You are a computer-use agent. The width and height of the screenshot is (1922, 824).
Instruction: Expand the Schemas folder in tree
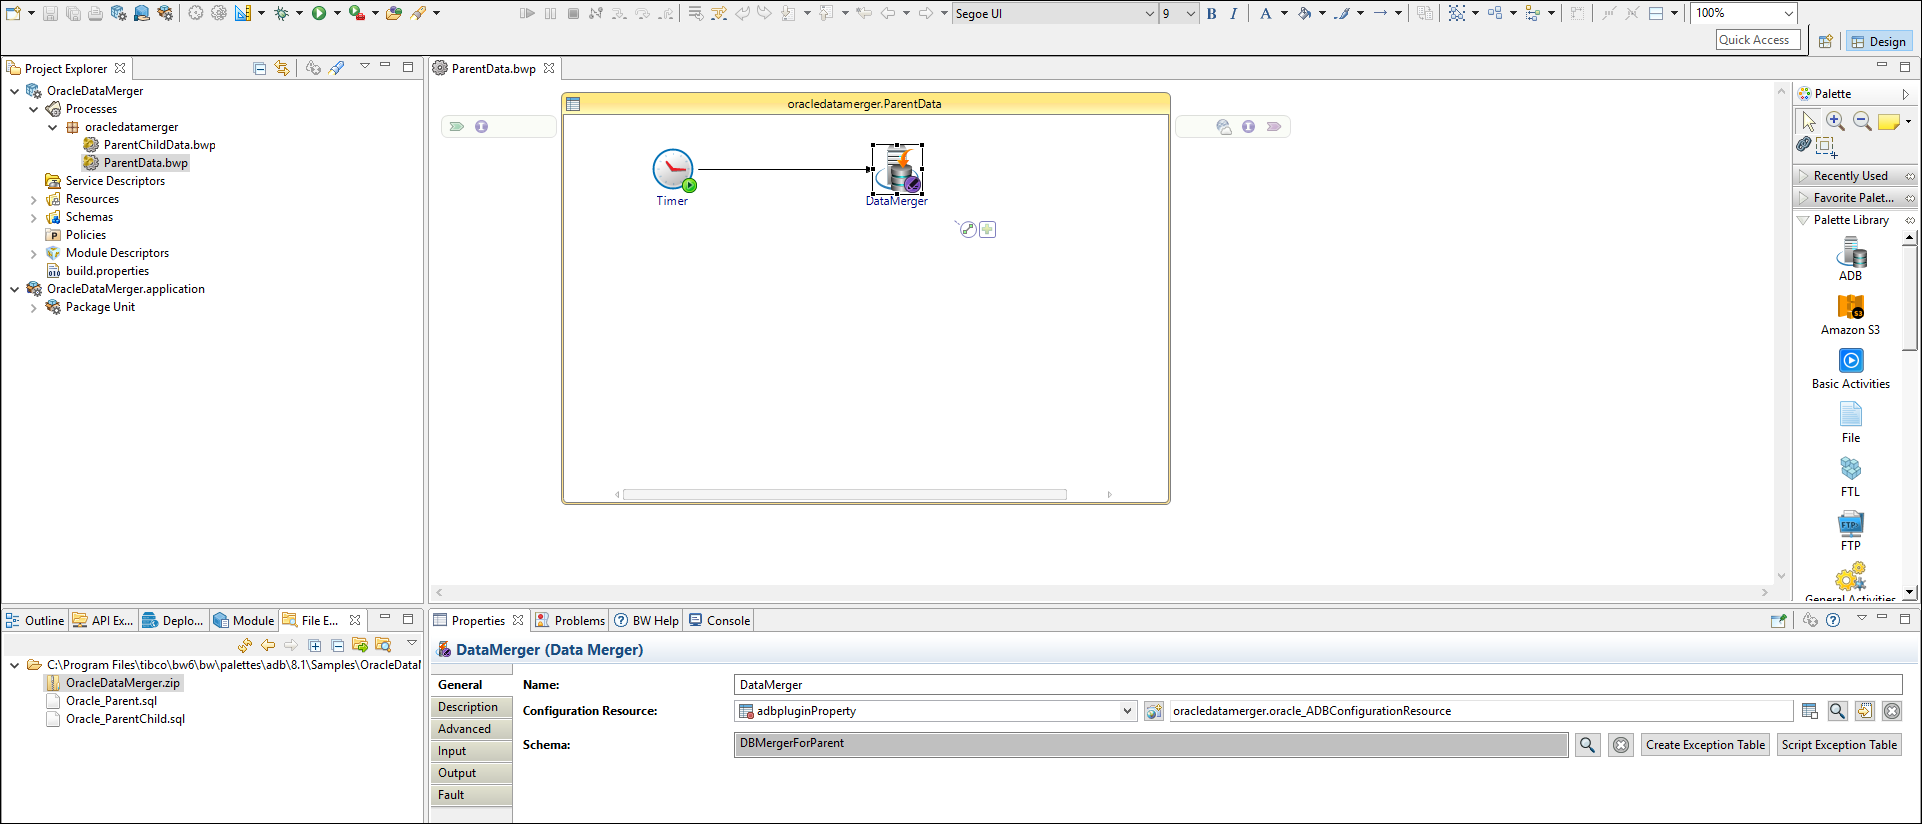(x=34, y=217)
